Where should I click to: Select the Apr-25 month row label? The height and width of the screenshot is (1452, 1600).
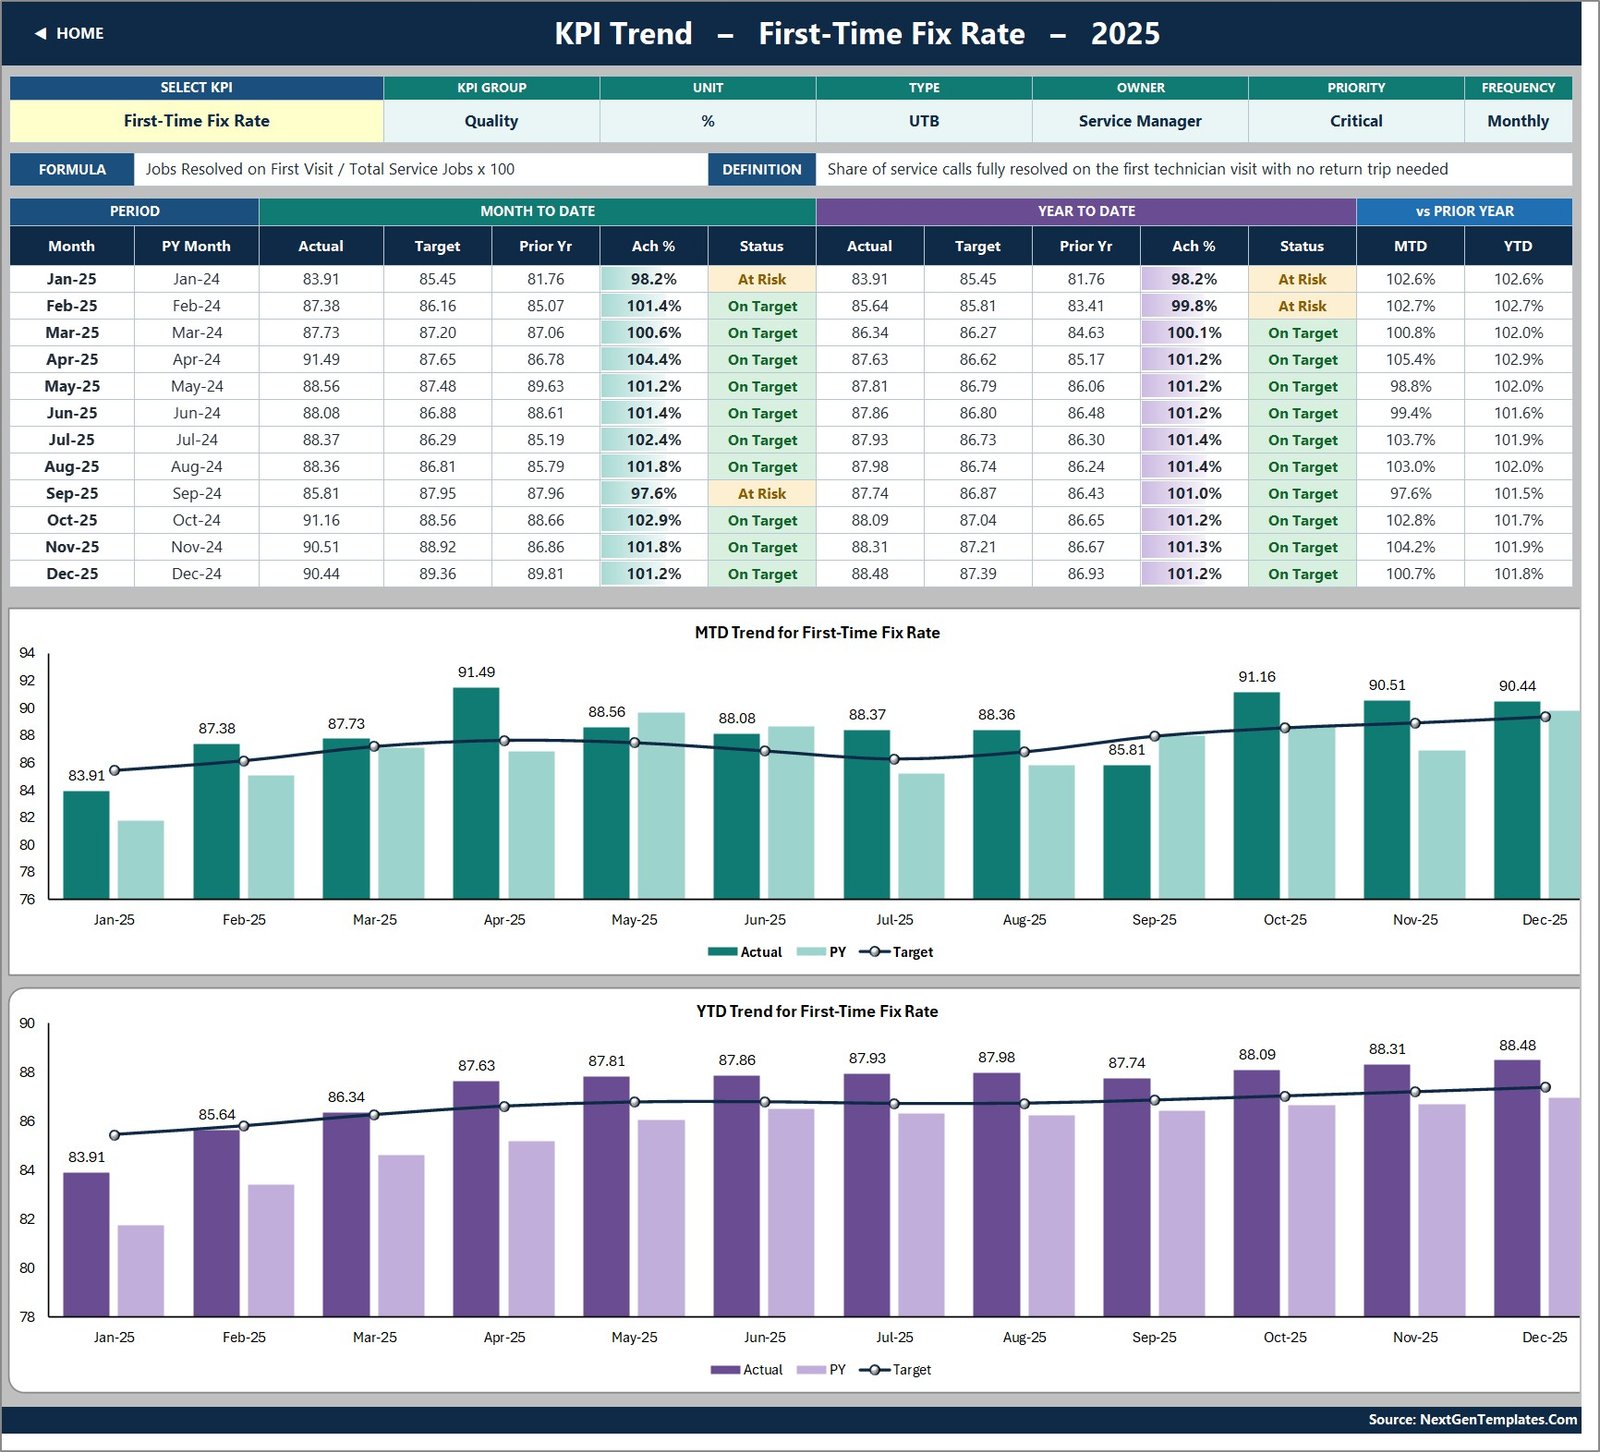pos(72,359)
